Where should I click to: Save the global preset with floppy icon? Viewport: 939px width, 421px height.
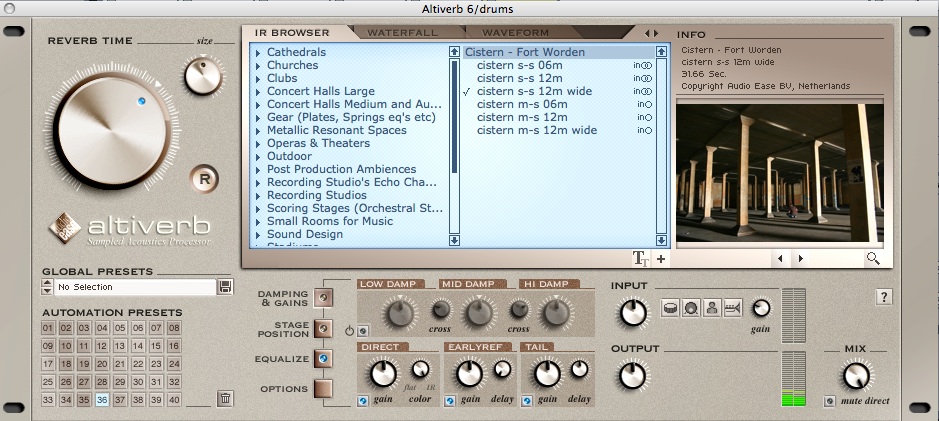tap(226, 287)
